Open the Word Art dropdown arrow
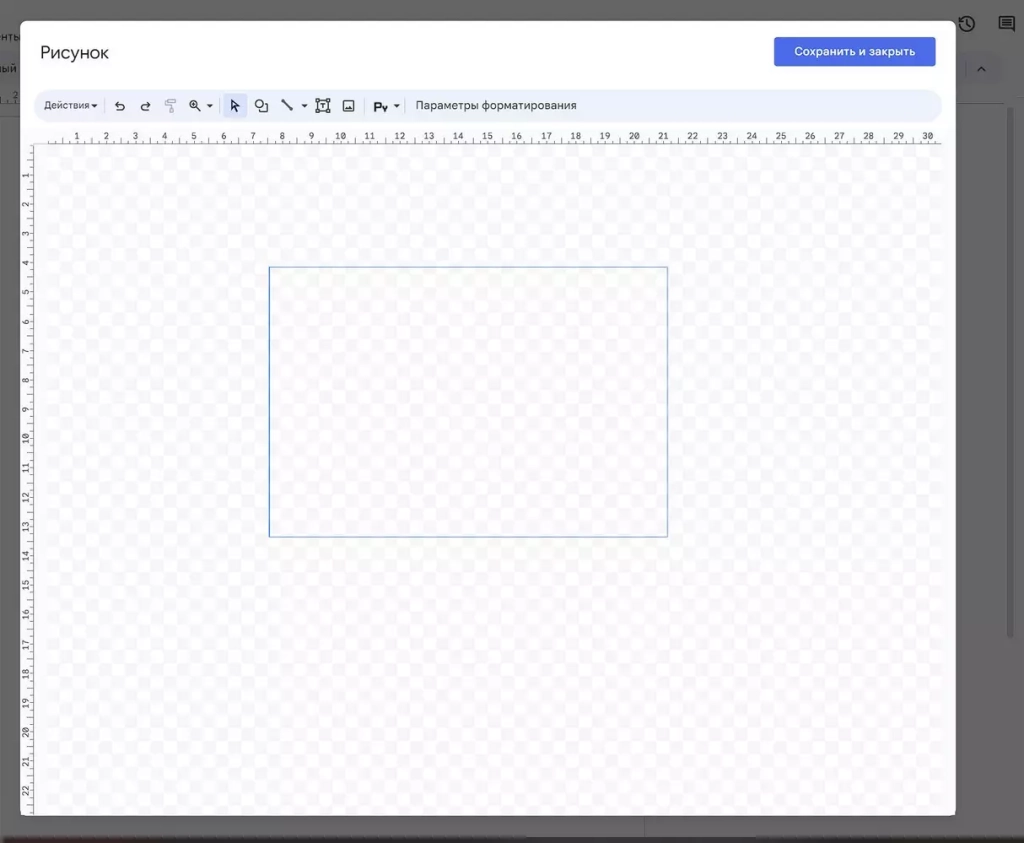 point(397,106)
